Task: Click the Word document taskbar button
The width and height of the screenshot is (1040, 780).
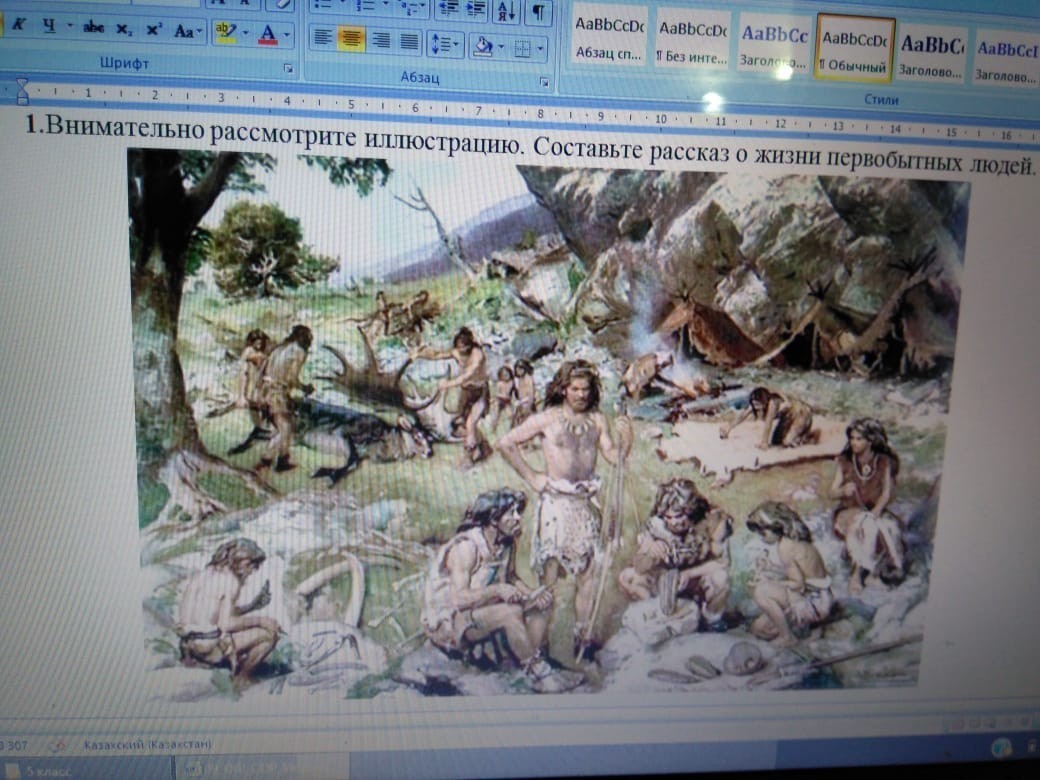Action: pyautogui.click(x=261, y=769)
